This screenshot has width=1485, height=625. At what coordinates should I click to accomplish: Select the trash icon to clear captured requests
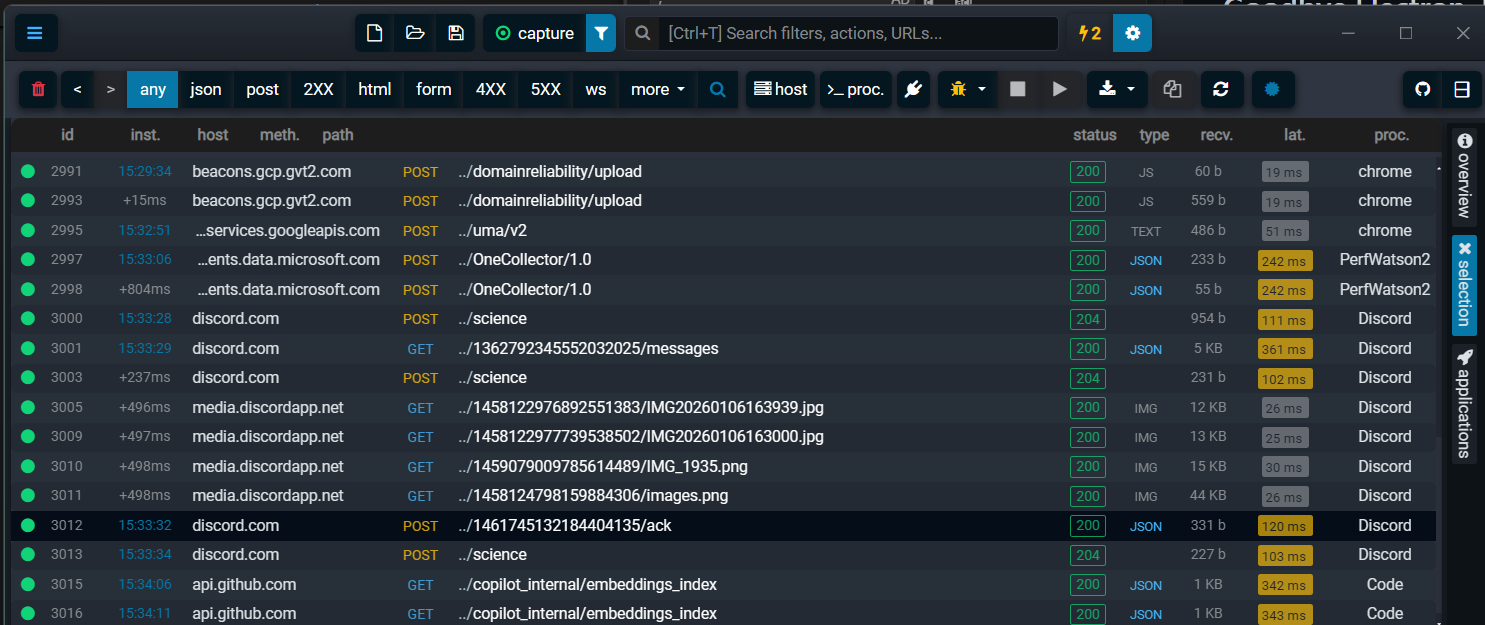click(37, 89)
